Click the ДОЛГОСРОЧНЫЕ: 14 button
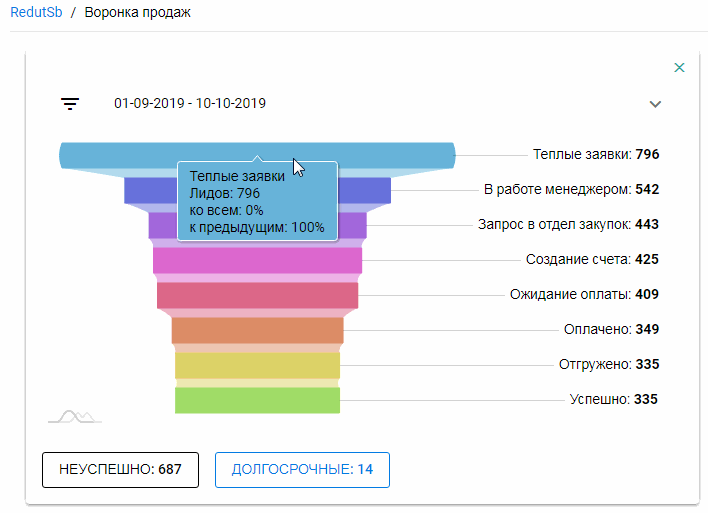This screenshot has height=513, width=708. point(302,470)
